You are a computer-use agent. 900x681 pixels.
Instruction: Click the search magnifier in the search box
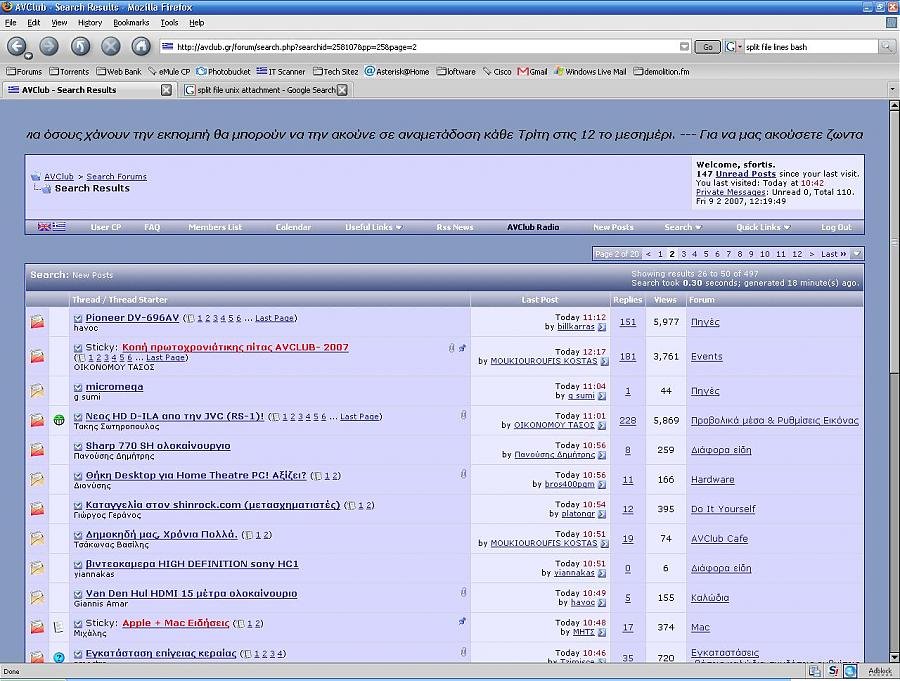pyautogui.click(x=886, y=47)
